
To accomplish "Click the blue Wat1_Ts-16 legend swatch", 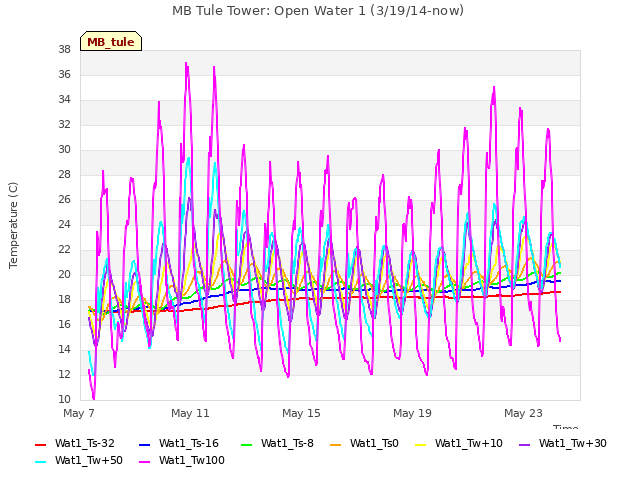I will [145, 445].
